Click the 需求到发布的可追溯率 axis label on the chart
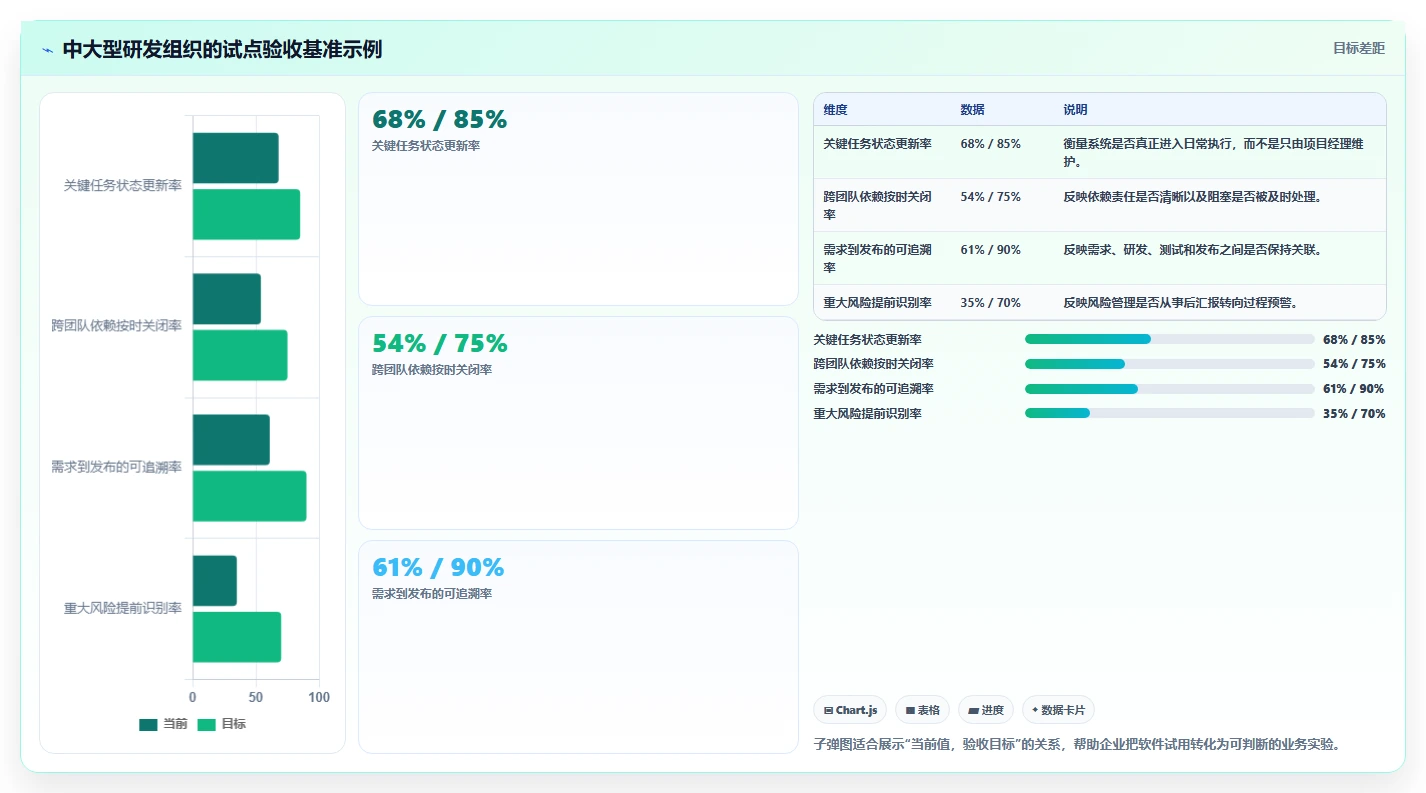The image size is (1426, 793). (117, 467)
